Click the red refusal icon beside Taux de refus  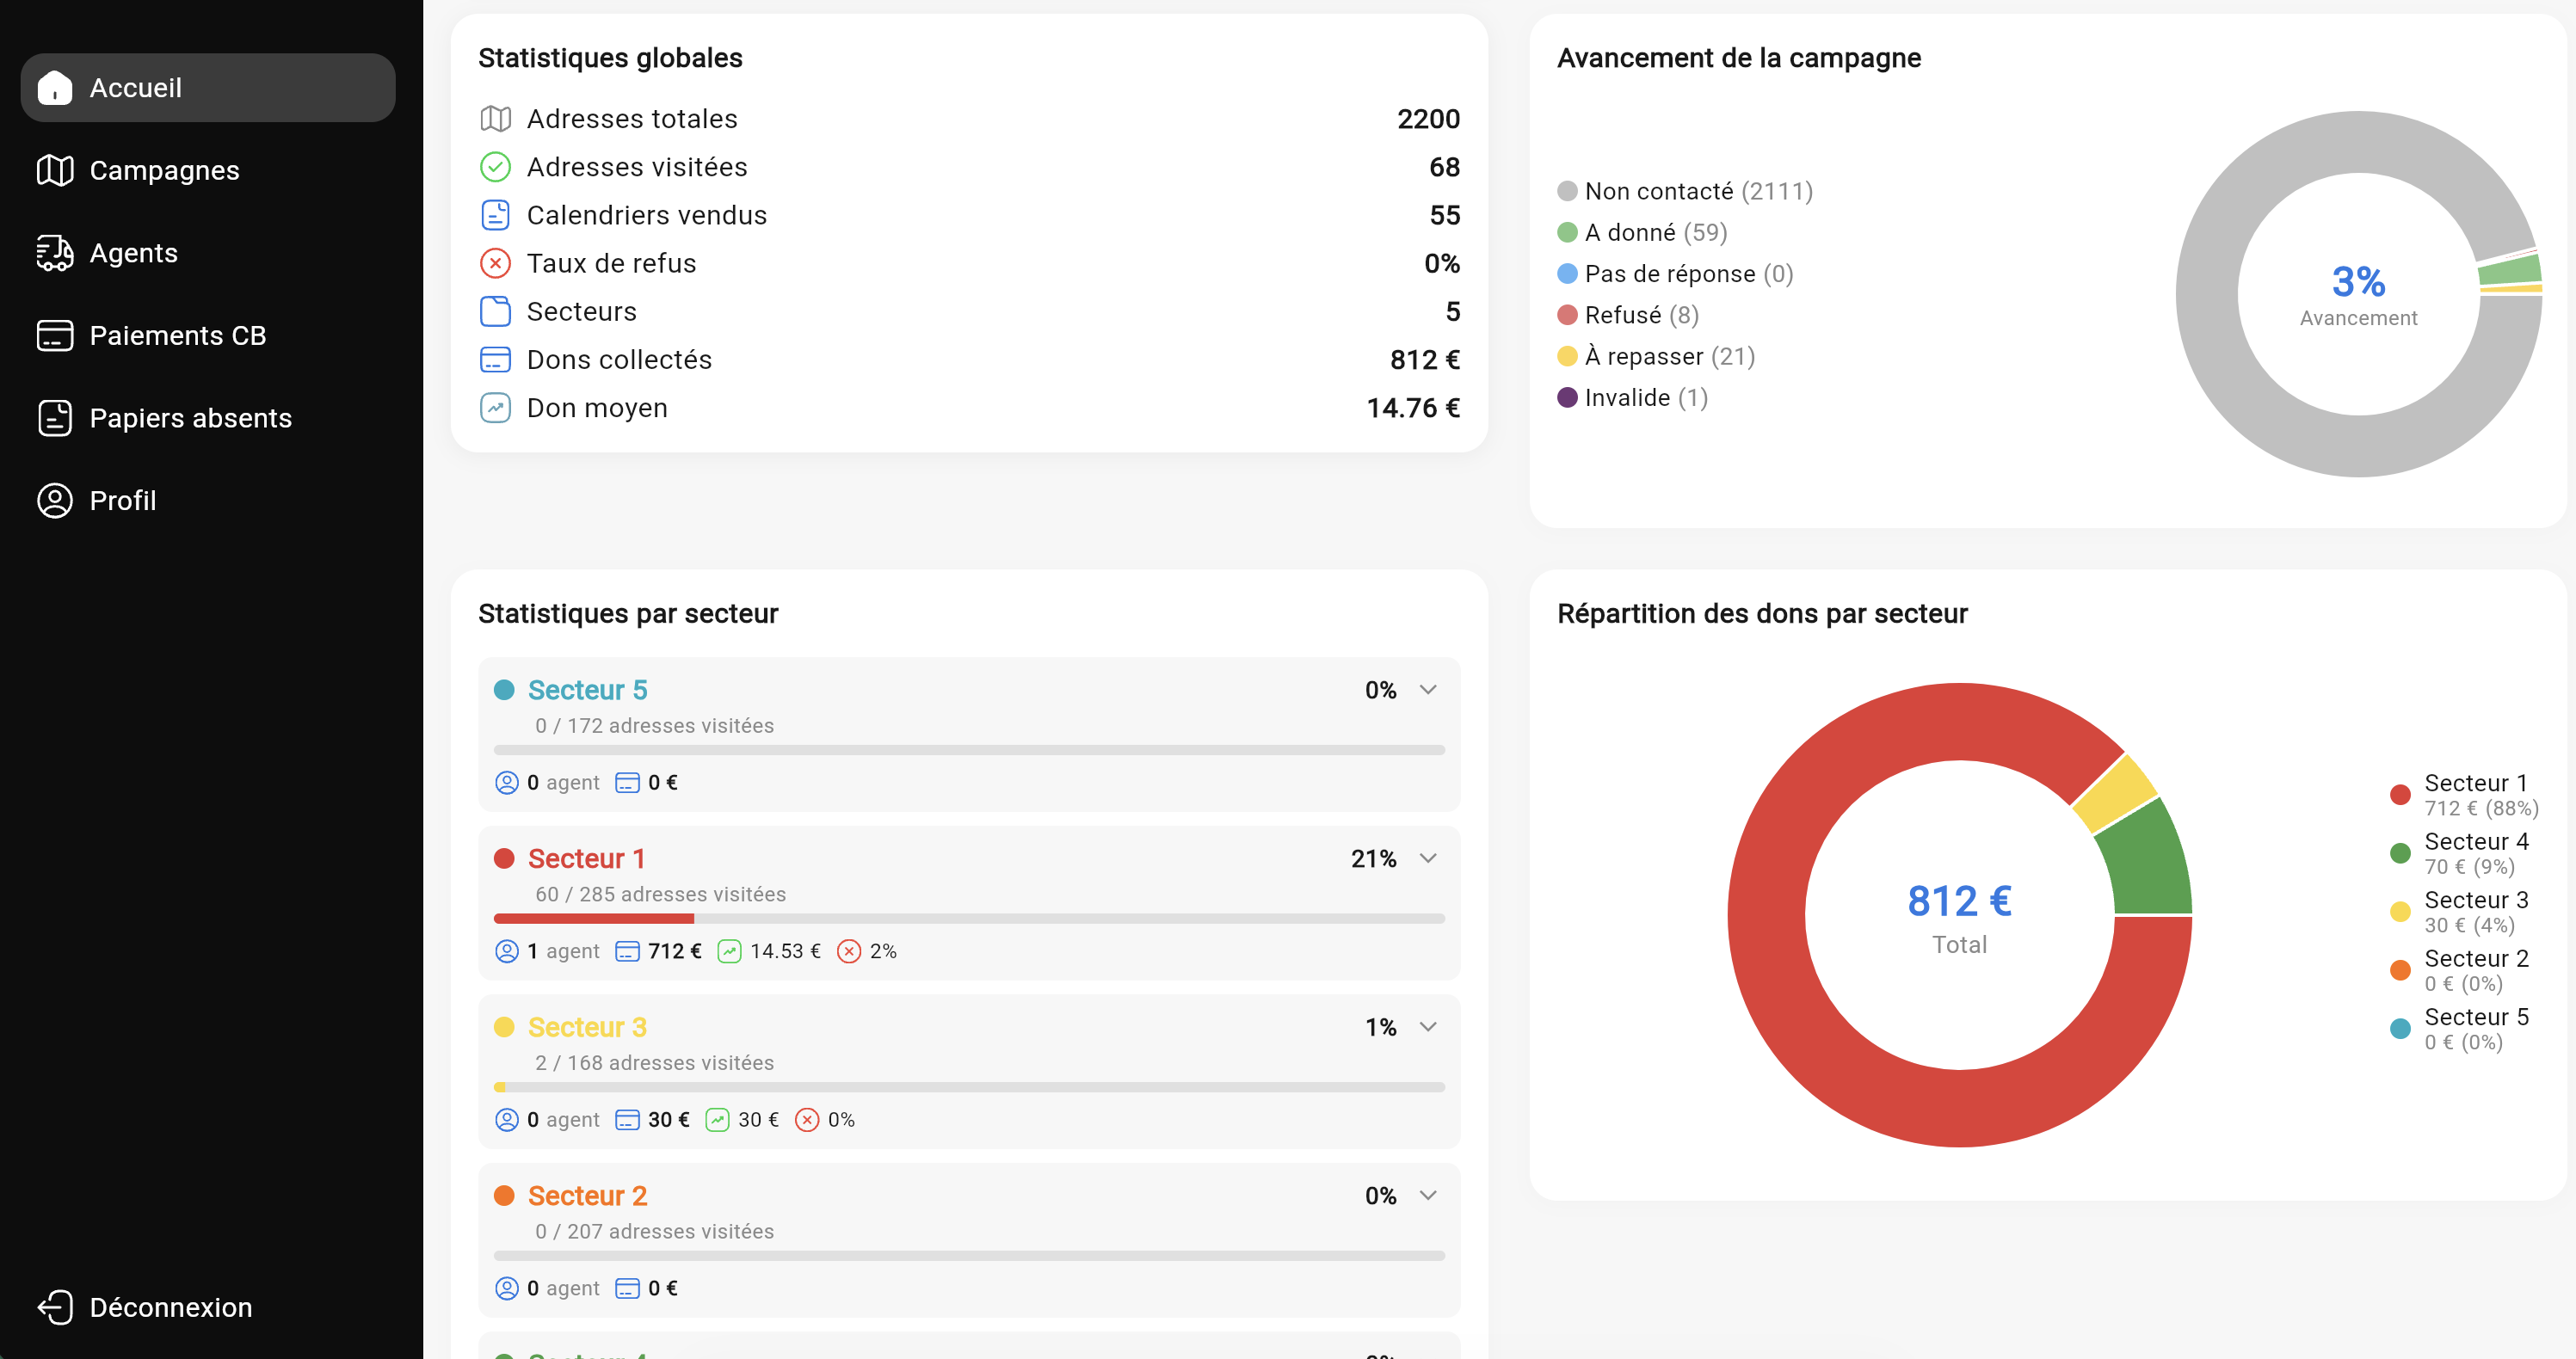495,262
